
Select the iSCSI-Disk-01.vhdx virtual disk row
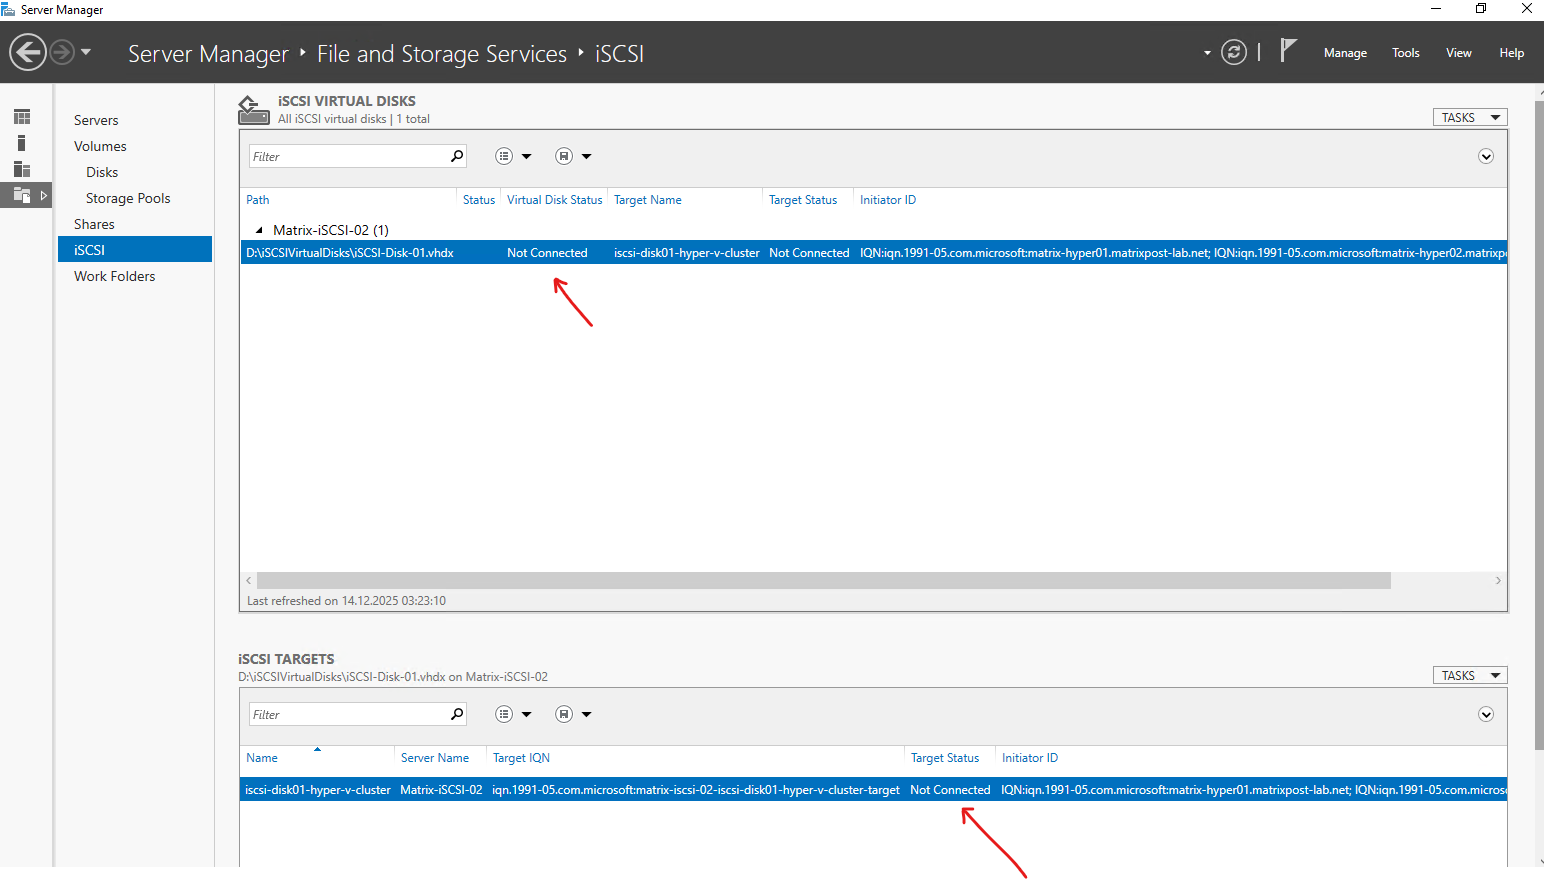[x=874, y=253]
